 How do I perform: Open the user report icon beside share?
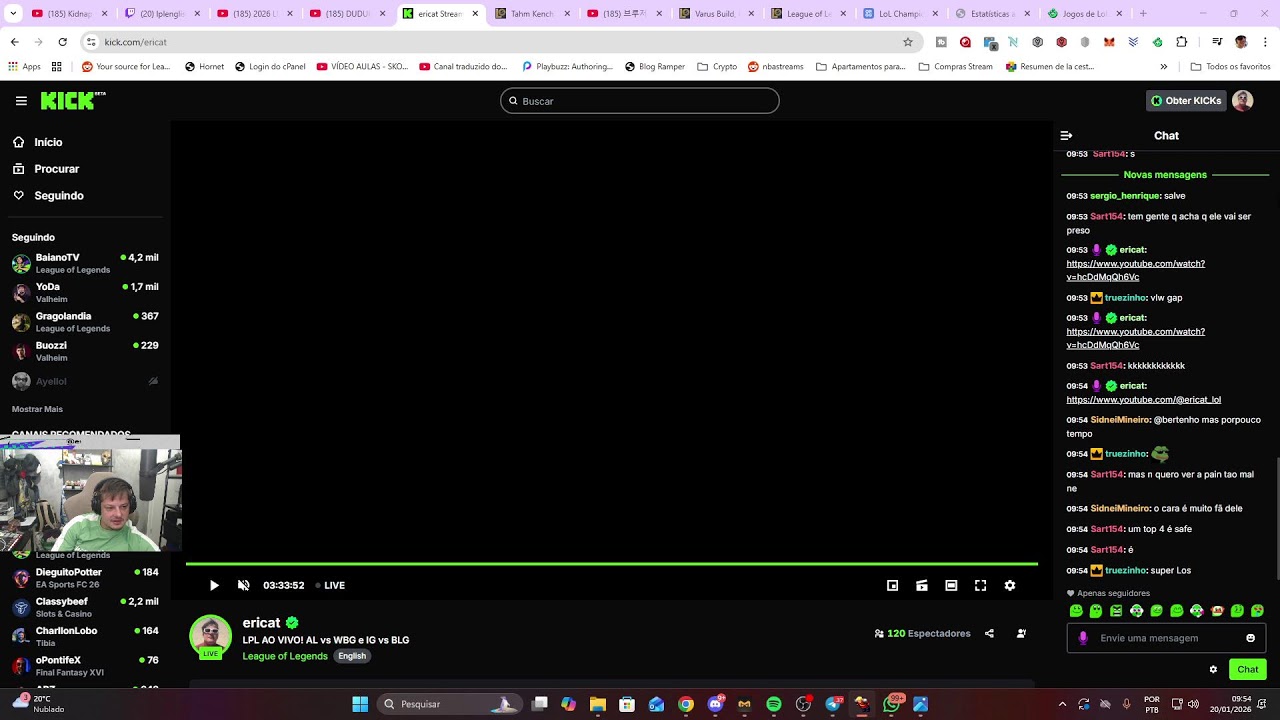[x=1021, y=633]
